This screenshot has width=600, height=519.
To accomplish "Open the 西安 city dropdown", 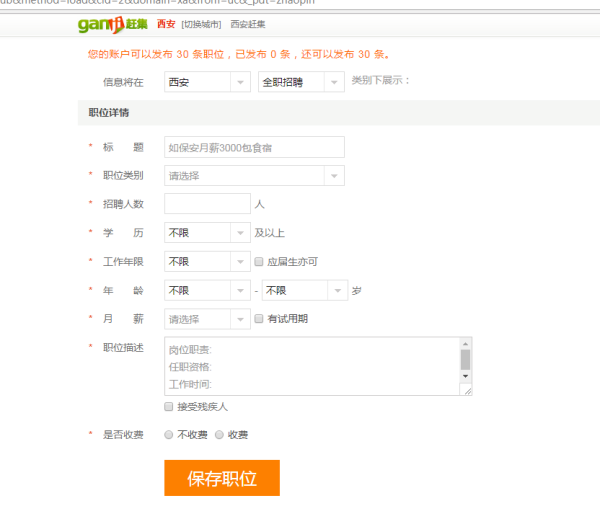I will point(207,82).
